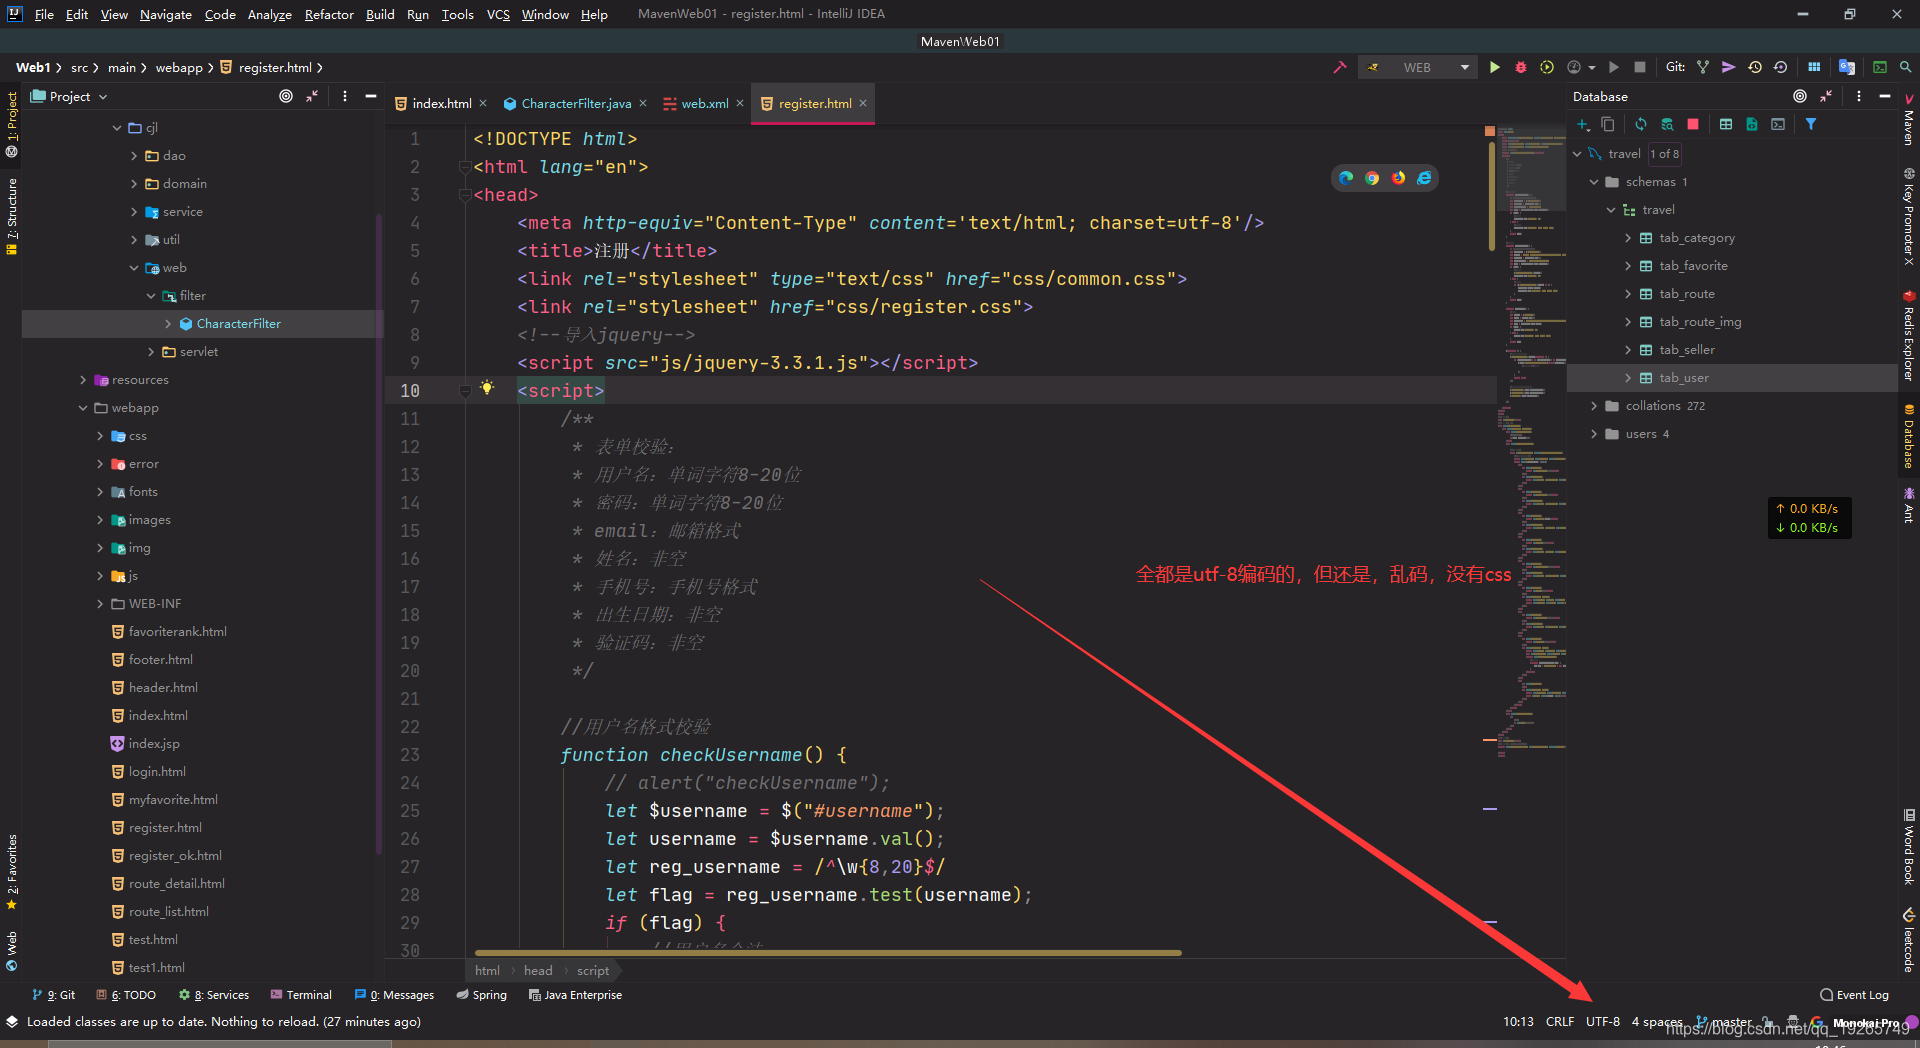Collapse the webapp folder

point(83,408)
